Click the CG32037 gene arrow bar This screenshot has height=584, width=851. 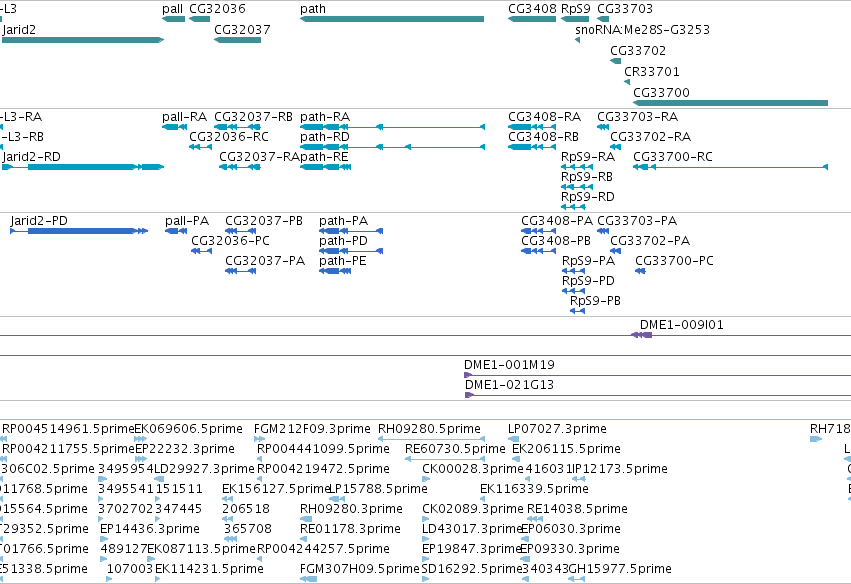click(237, 40)
